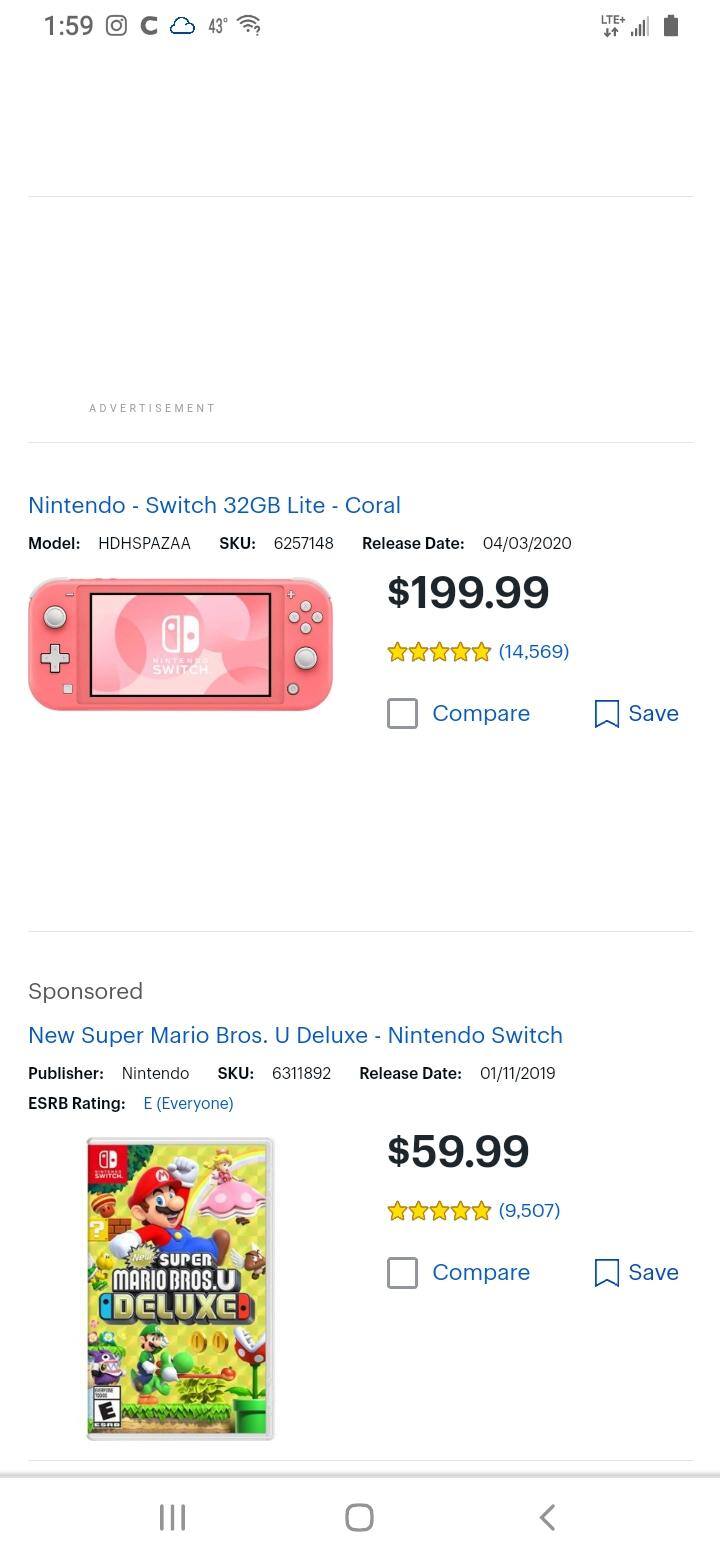
Task: View 9,507 reviews for Mario Bros. U Deluxe
Action: tap(529, 1210)
